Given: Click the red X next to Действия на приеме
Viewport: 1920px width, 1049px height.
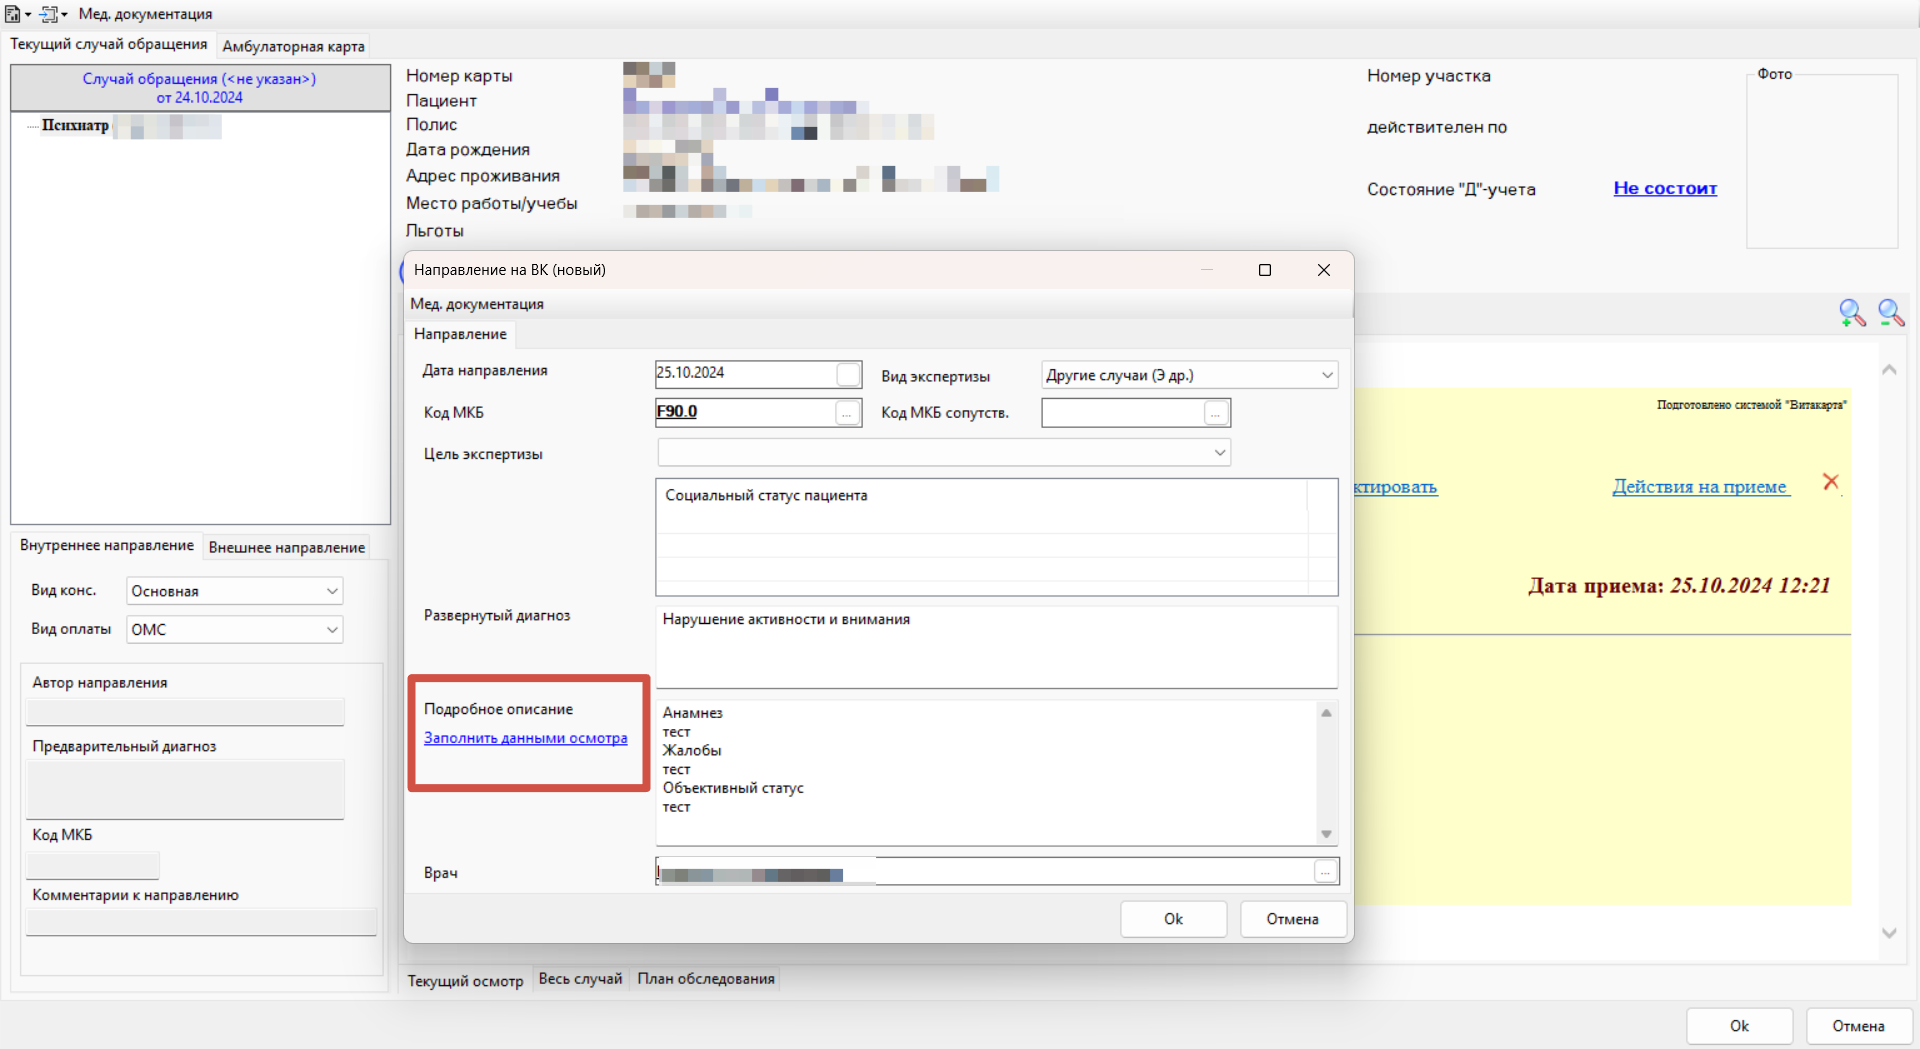Looking at the screenshot, I should (x=1831, y=482).
